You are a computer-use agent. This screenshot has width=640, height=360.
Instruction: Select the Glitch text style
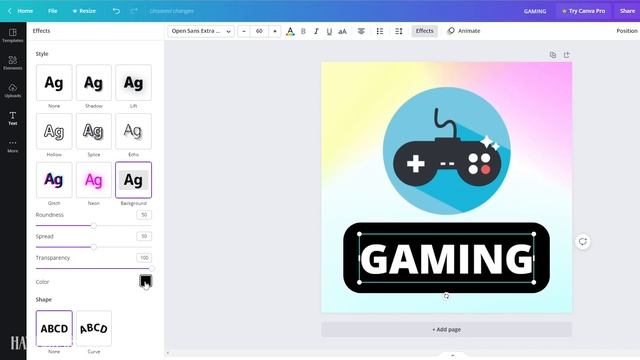pyautogui.click(x=54, y=180)
